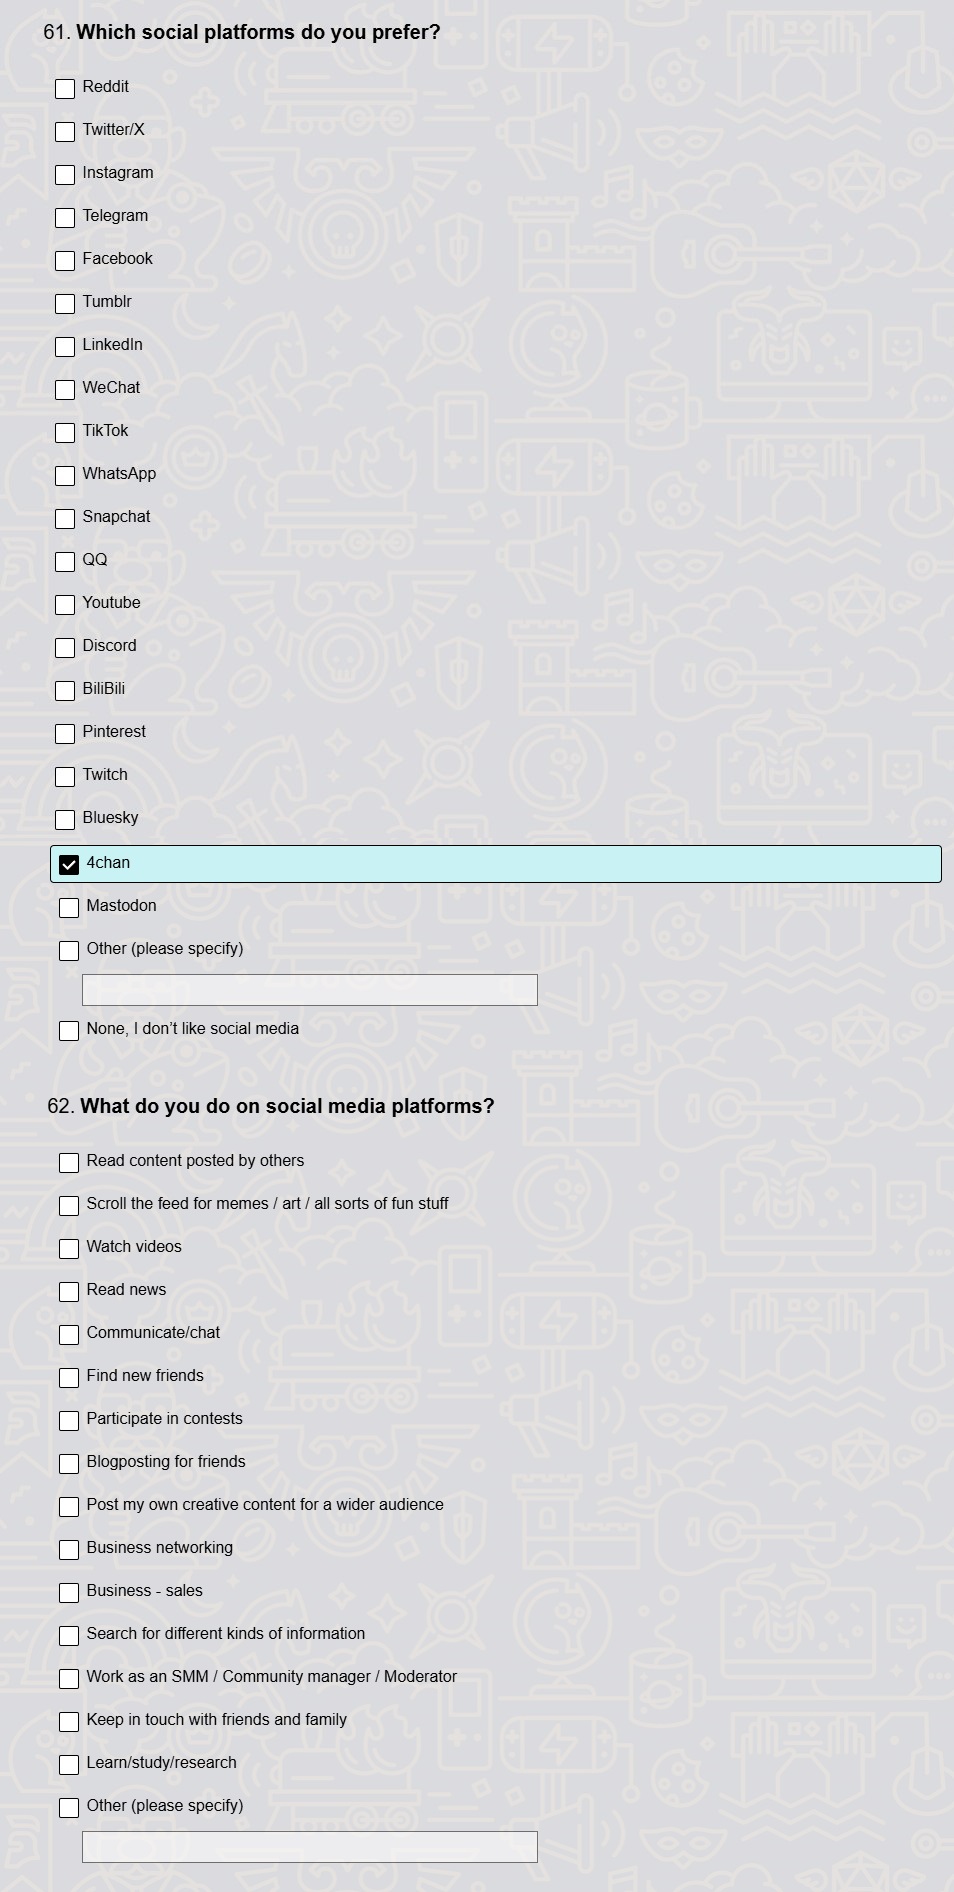This screenshot has height=1892, width=954.
Task: Select Read content posted by others
Action: click(69, 1163)
